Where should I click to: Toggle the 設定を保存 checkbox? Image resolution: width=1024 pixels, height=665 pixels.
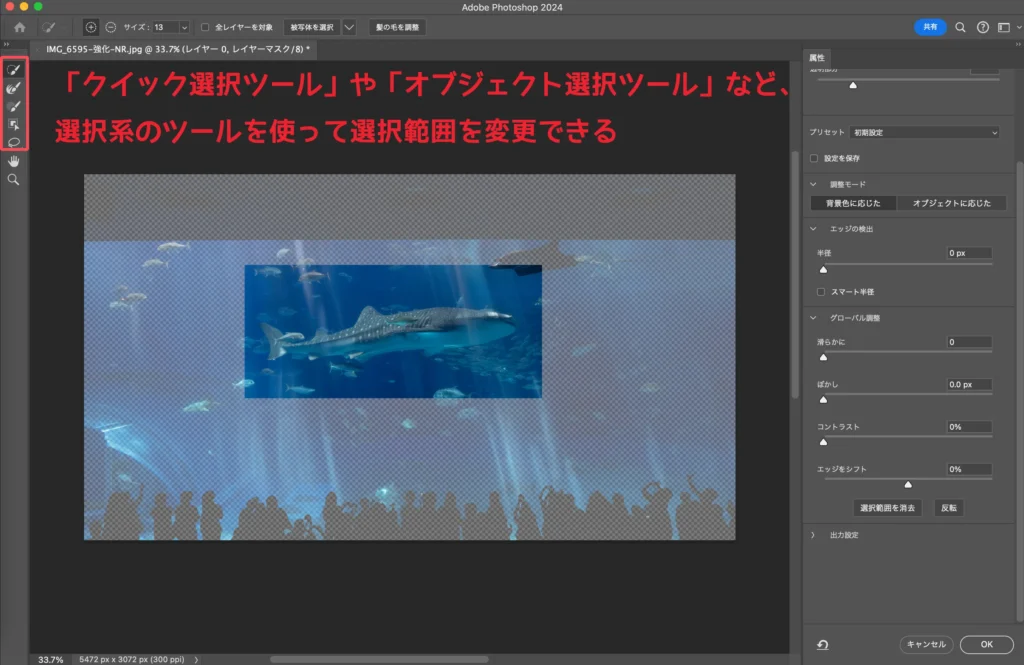click(x=815, y=158)
